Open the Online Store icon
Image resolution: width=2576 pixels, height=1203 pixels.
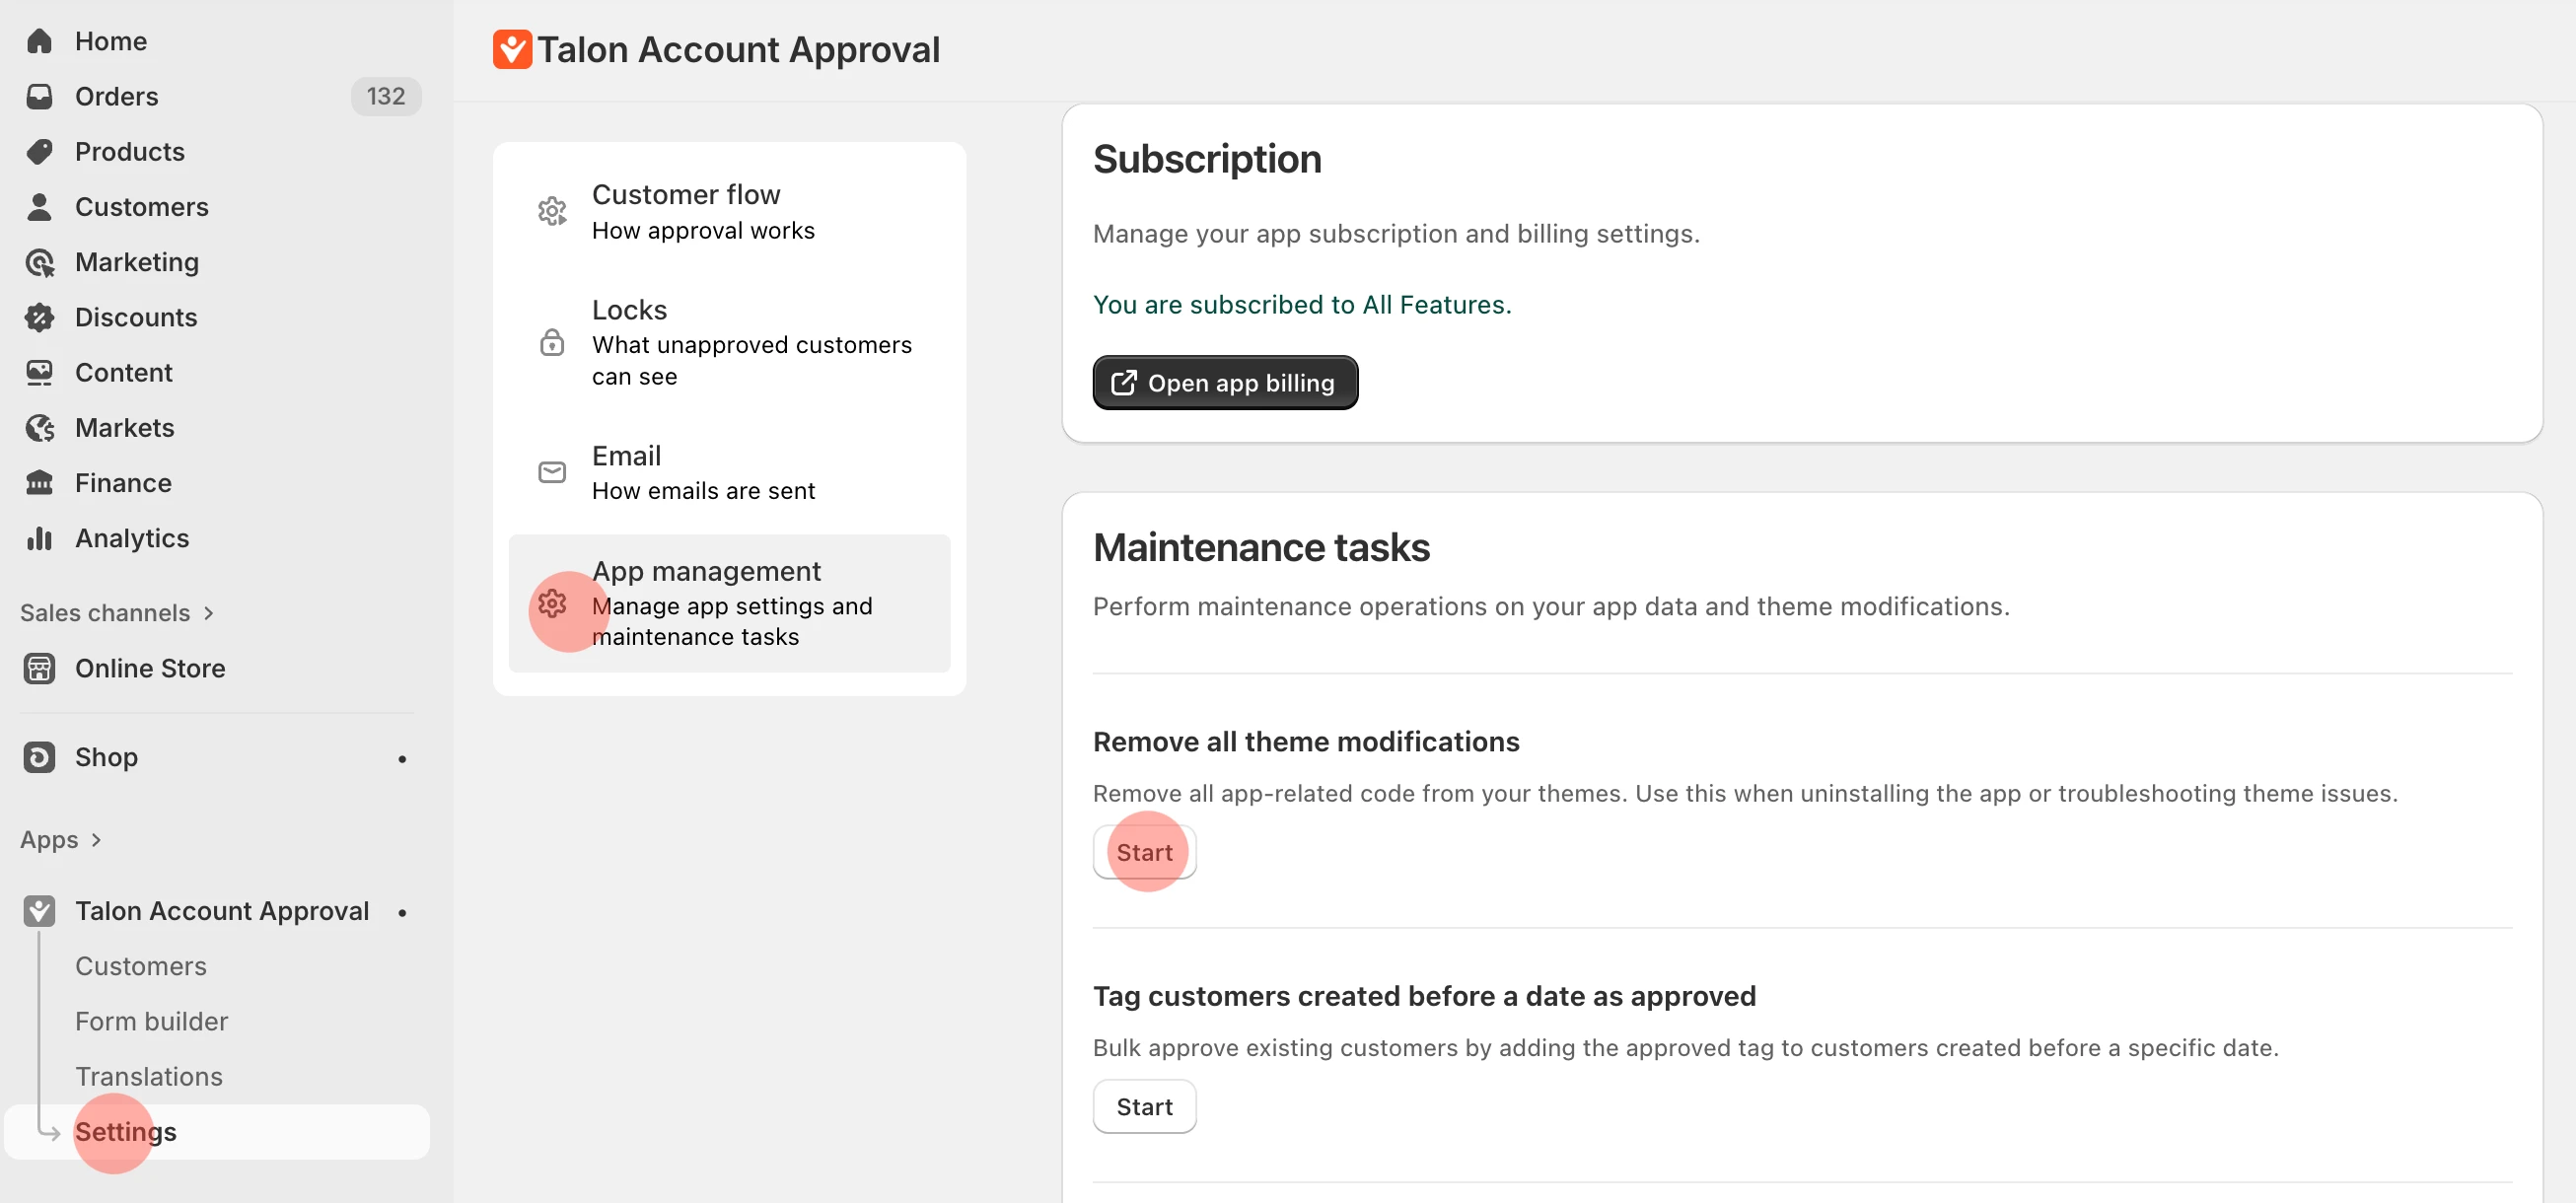pos(40,668)
